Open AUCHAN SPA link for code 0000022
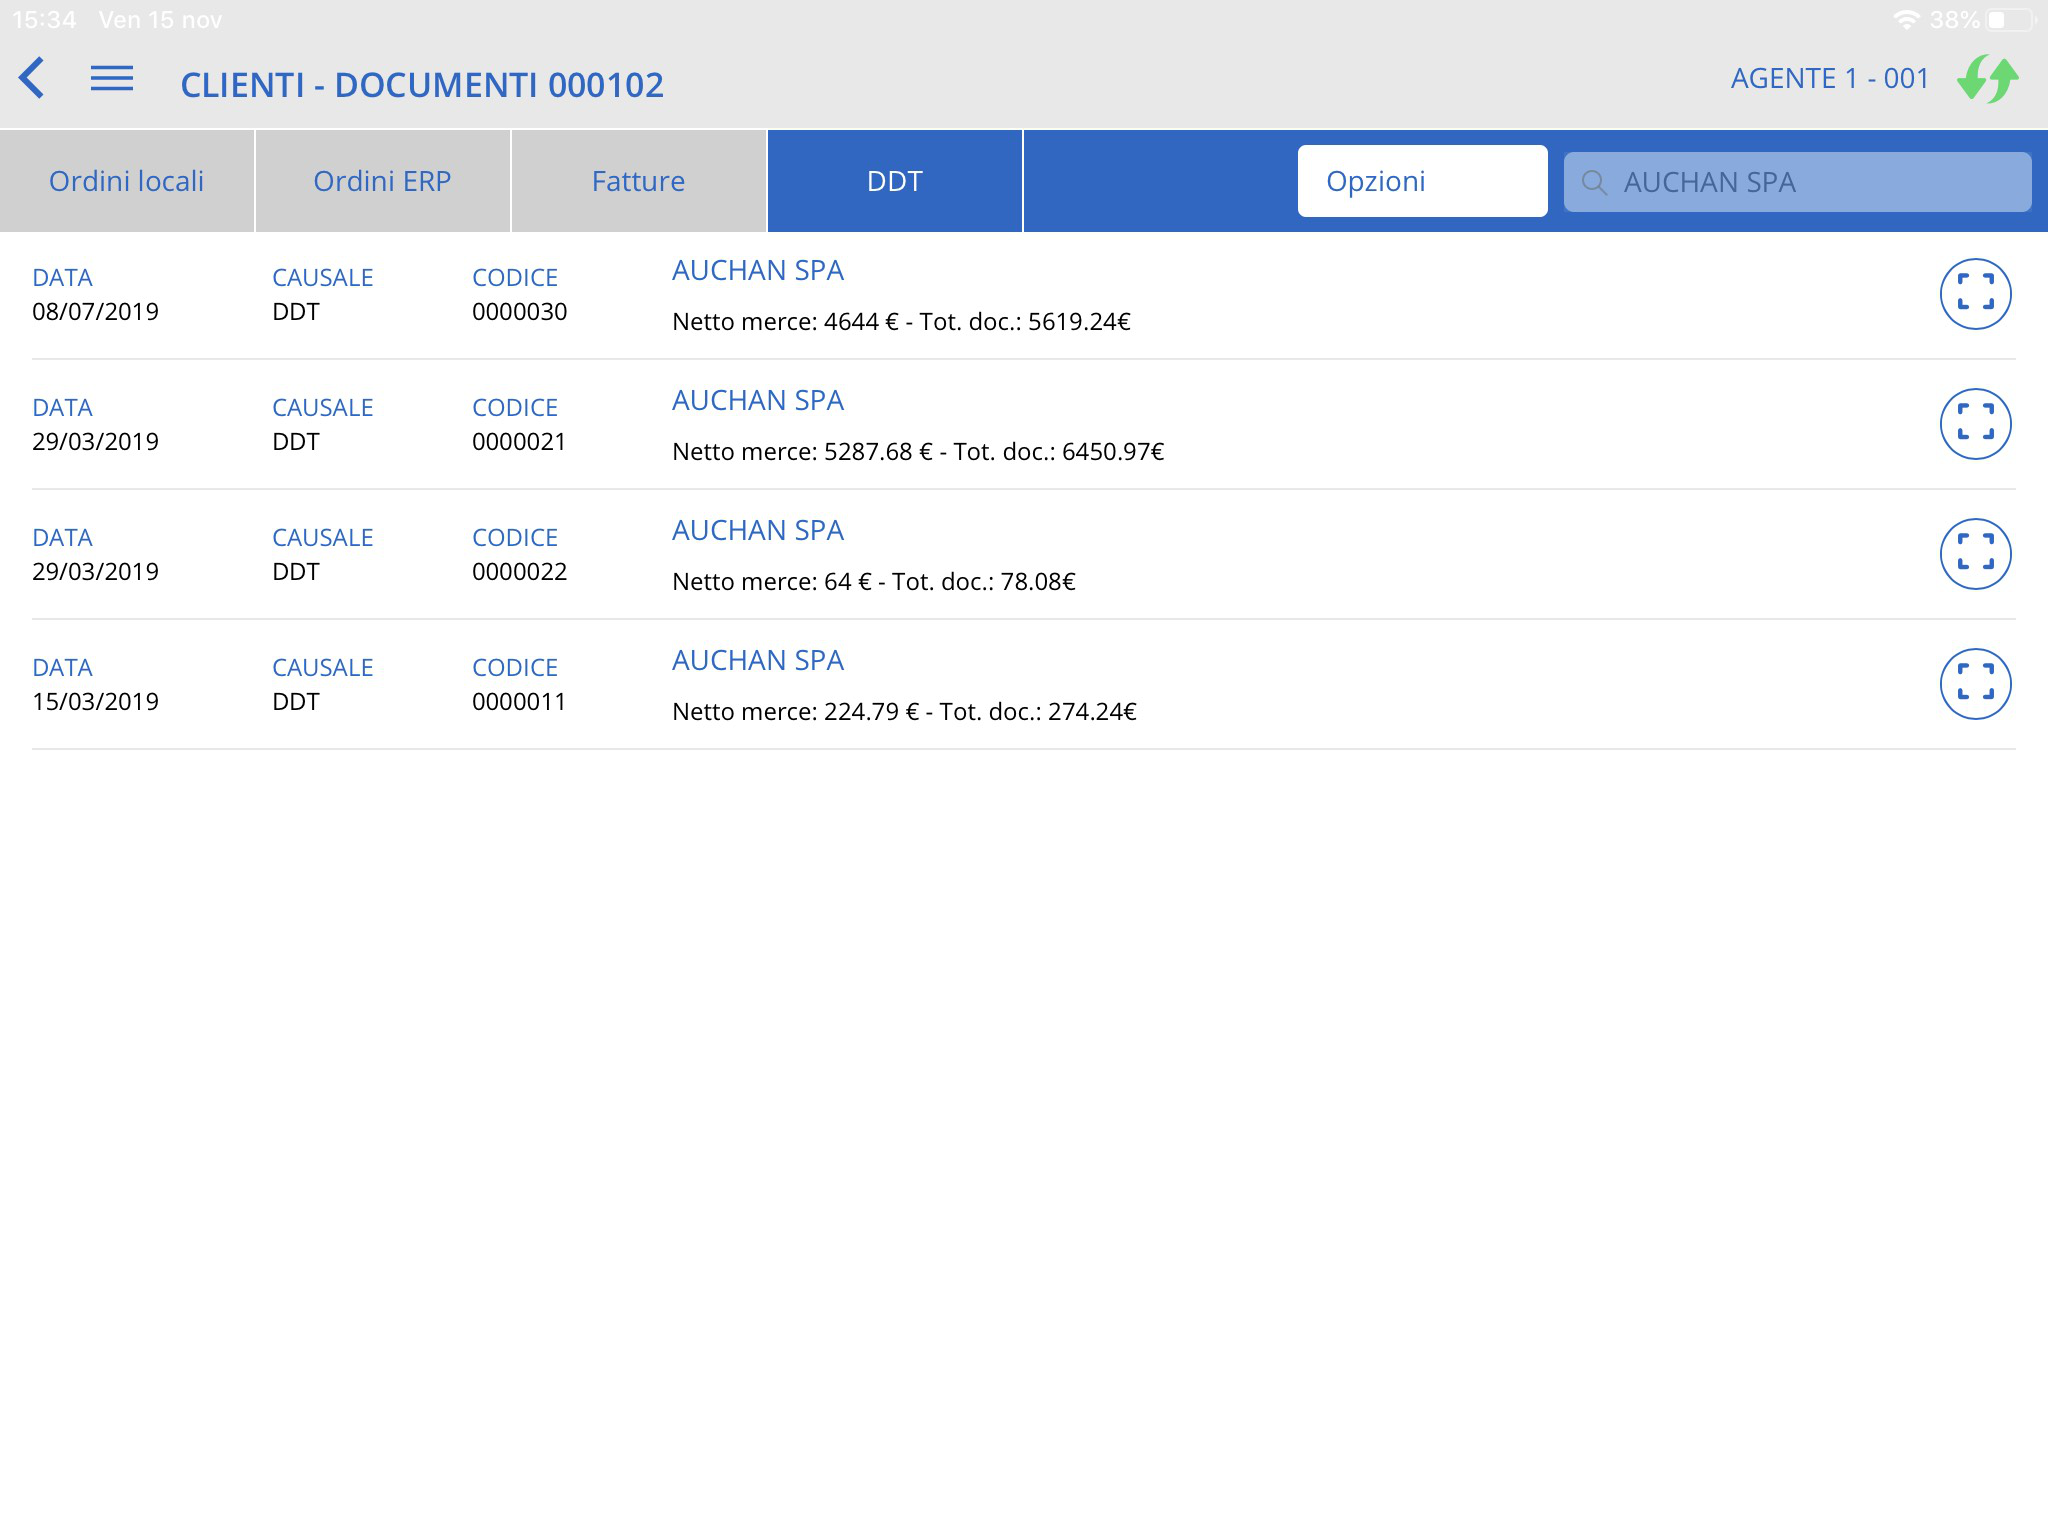 [757, 530]
